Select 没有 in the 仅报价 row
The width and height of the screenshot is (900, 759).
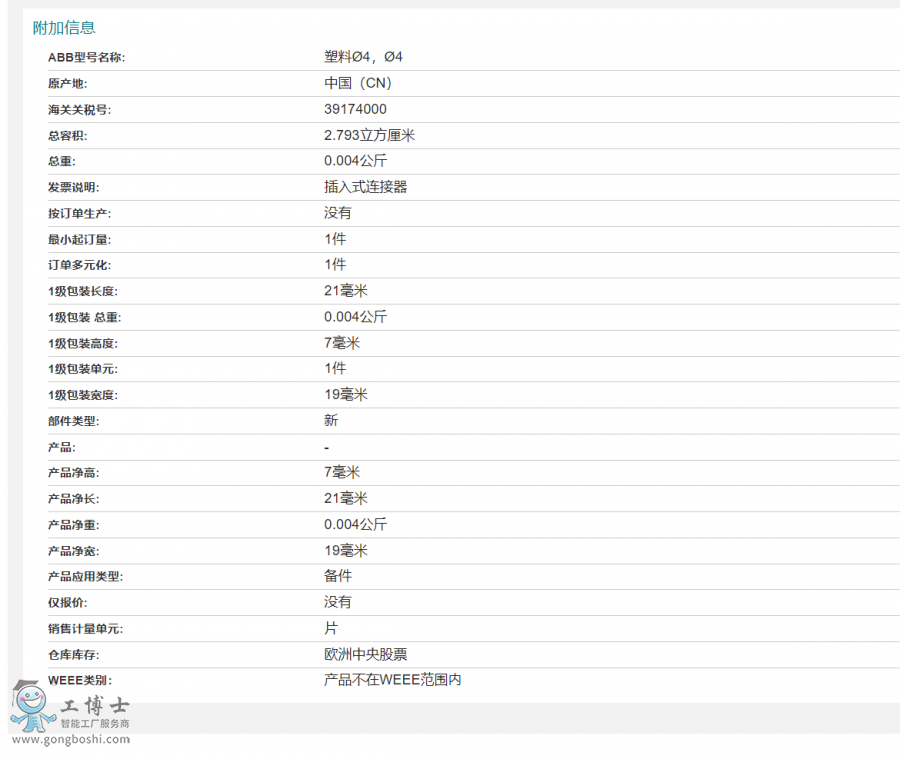338,602
